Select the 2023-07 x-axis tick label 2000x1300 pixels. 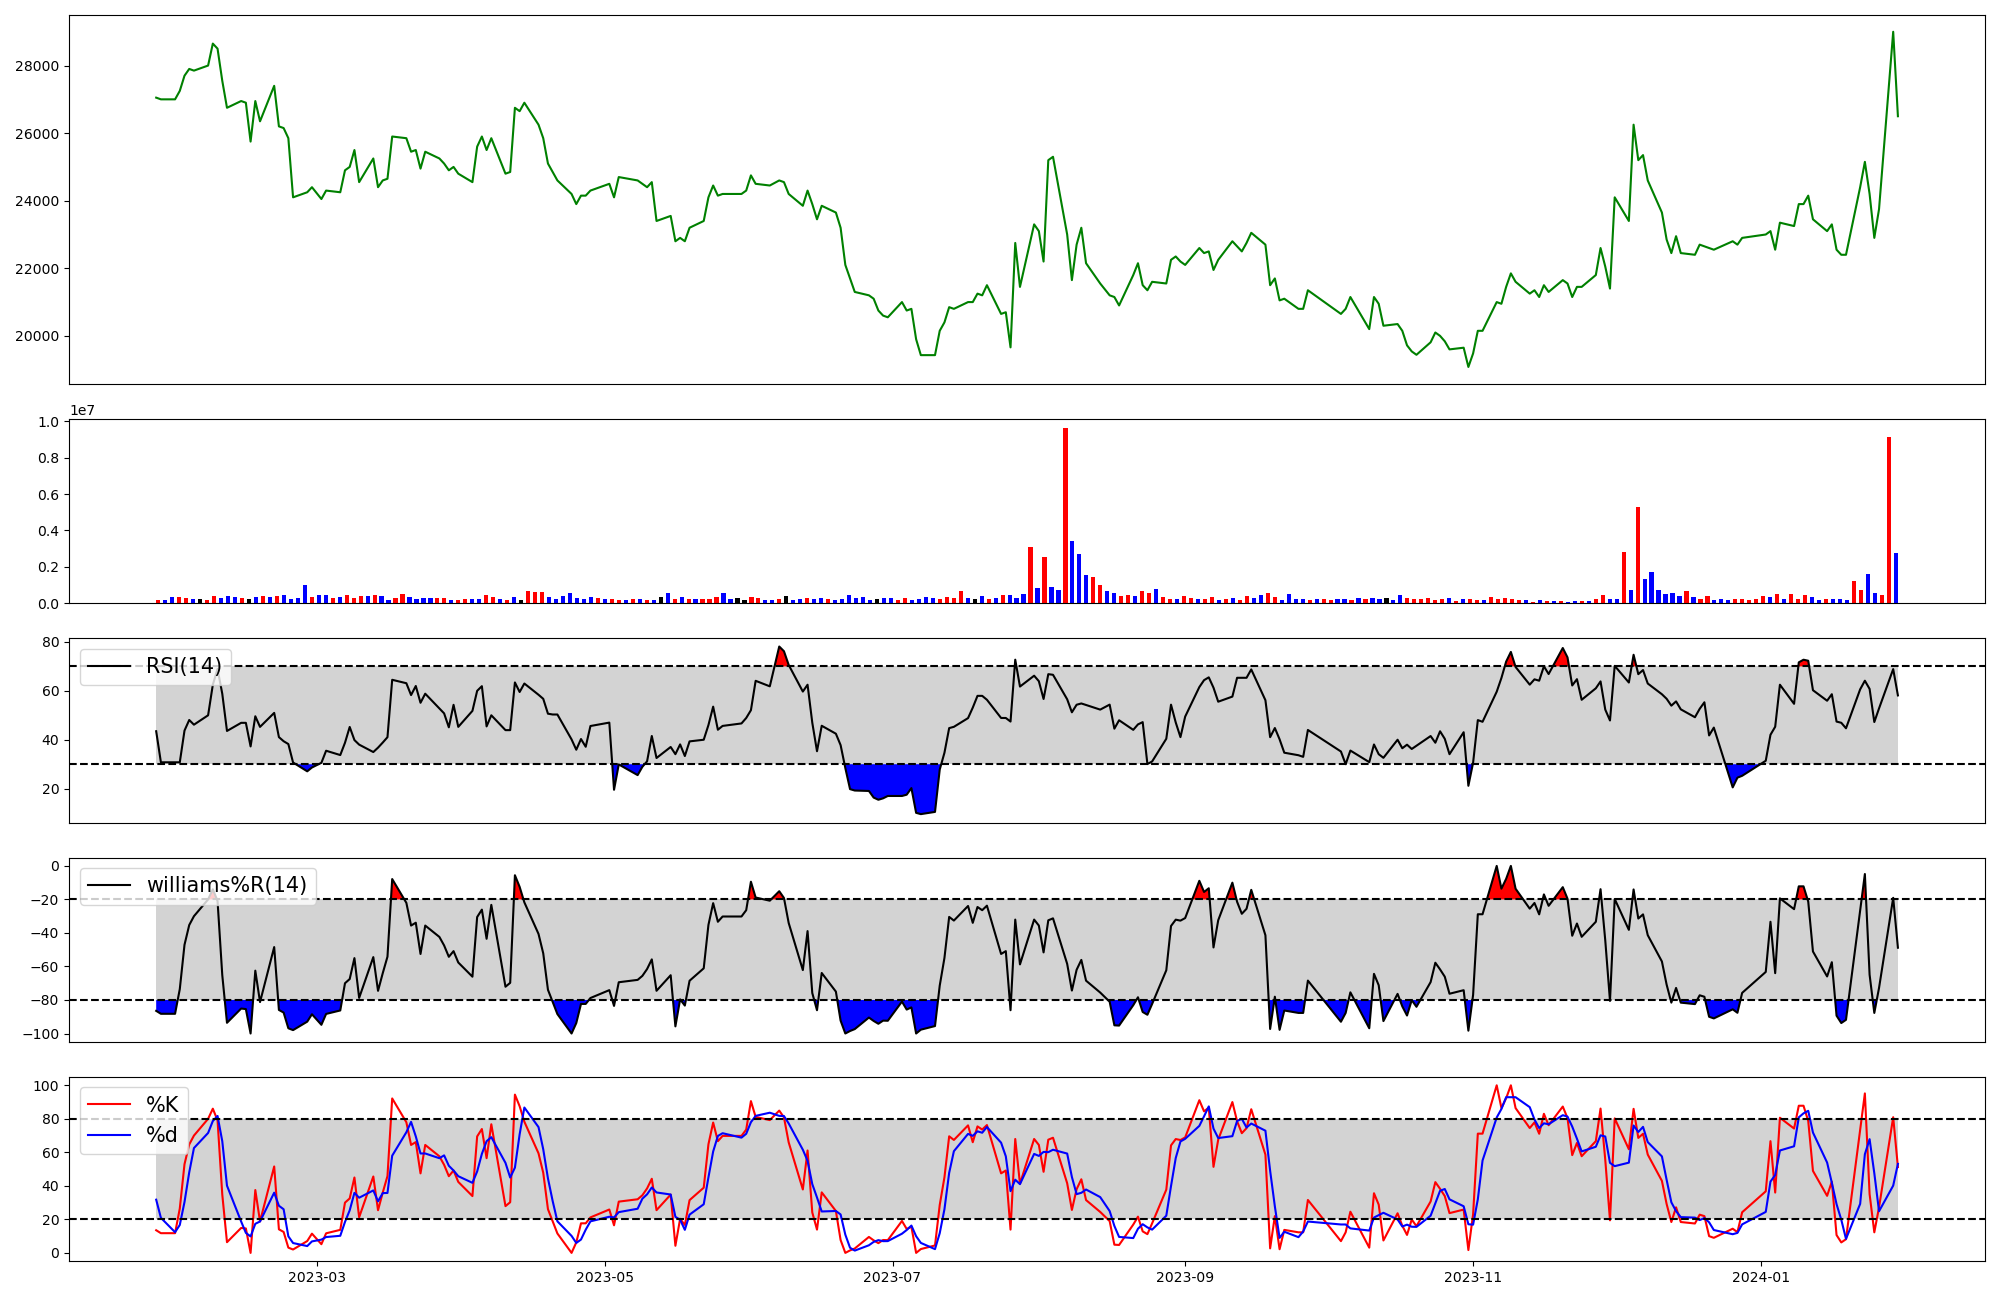coord(891,1277)
